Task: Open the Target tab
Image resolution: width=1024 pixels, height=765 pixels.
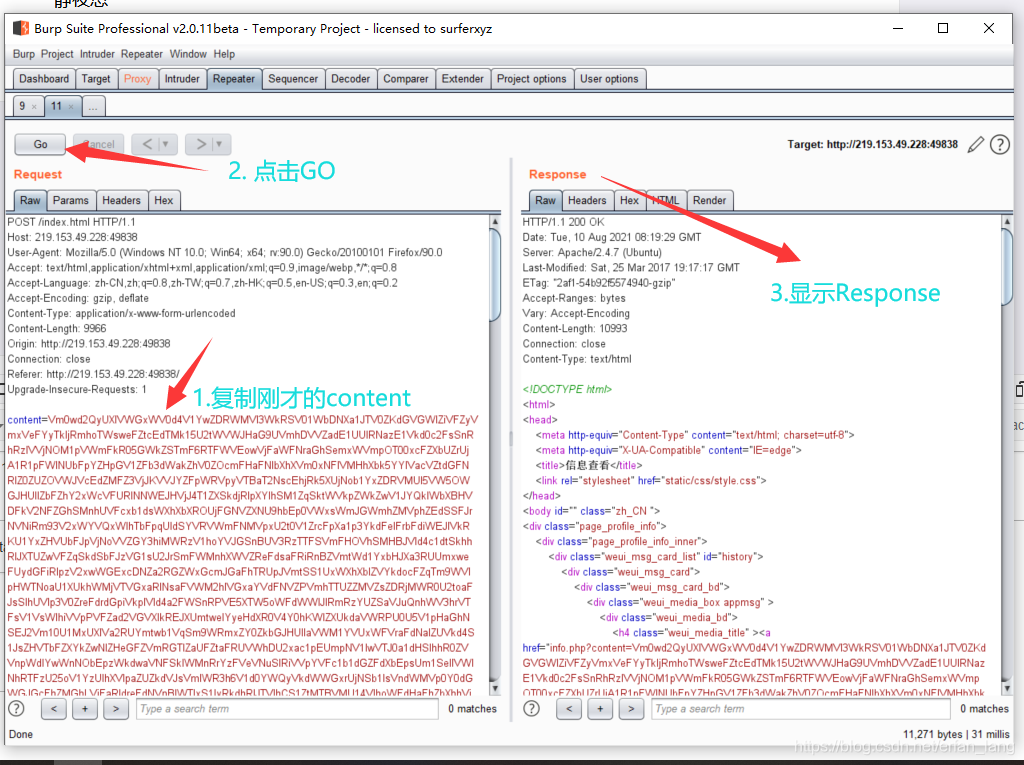Action: tap(96, 79)
